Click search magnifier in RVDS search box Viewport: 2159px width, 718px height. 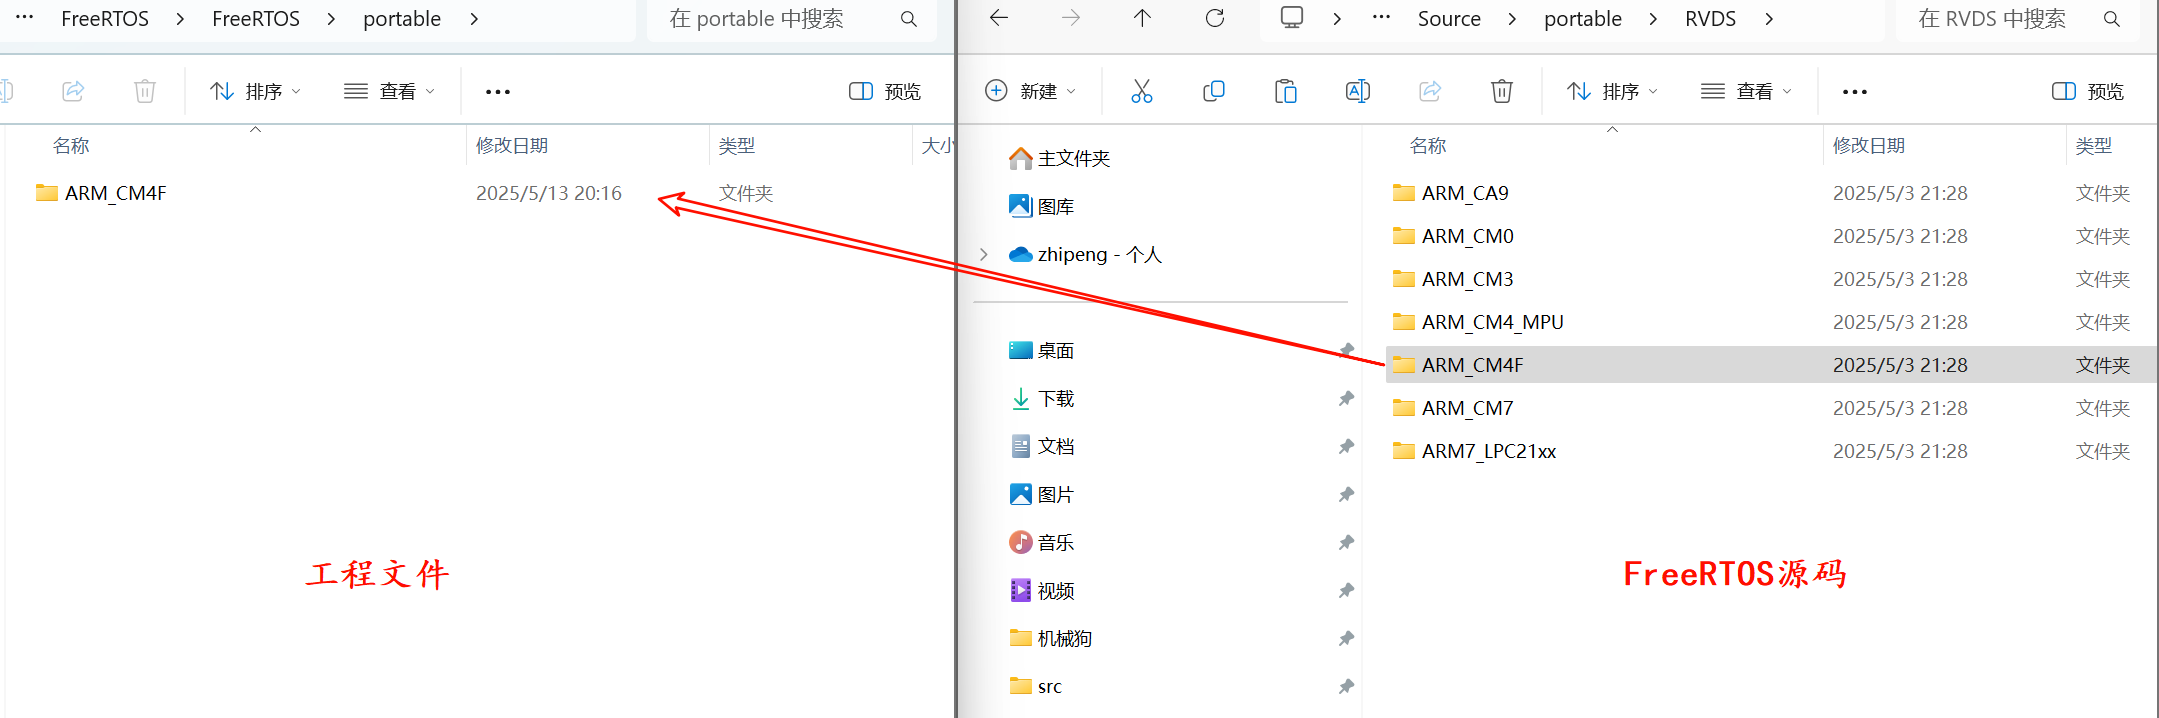[2111, 19]
